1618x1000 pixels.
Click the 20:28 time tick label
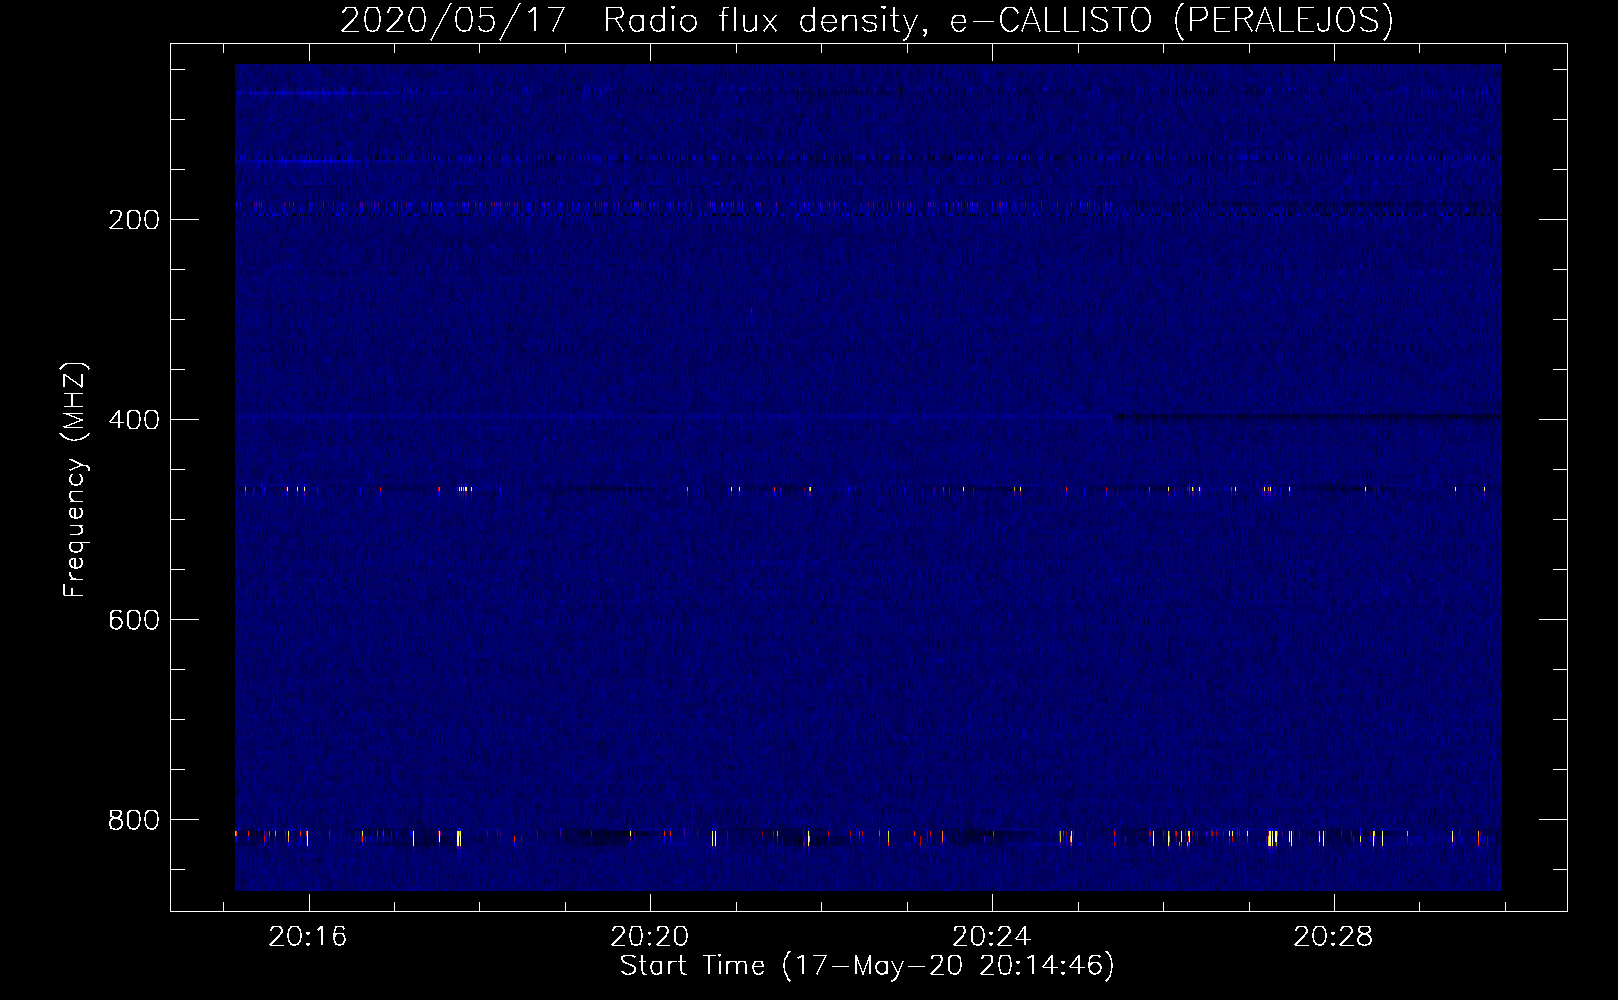tap(1333, 936)
